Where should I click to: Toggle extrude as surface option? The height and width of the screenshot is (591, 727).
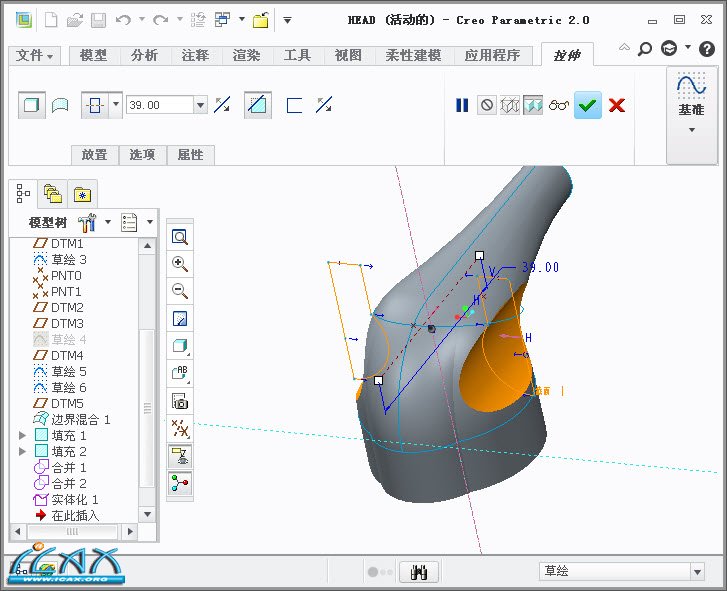pyautogui.click(x=61, y=105)
